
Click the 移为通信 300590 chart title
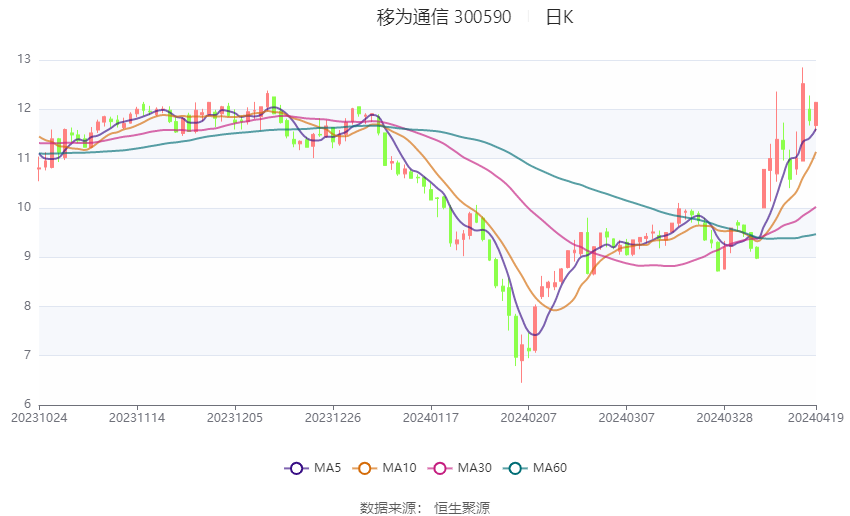coord(443,17)
